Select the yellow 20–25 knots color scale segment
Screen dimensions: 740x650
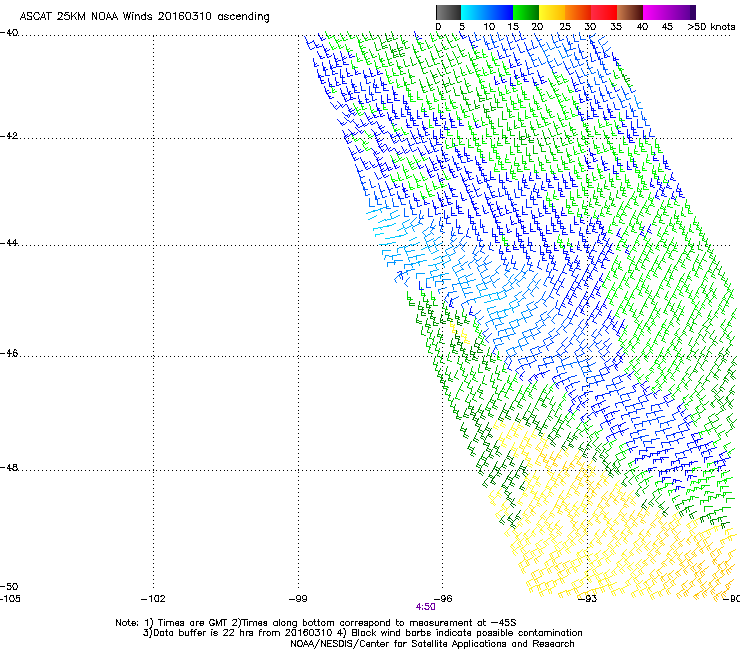coord(552,12)
